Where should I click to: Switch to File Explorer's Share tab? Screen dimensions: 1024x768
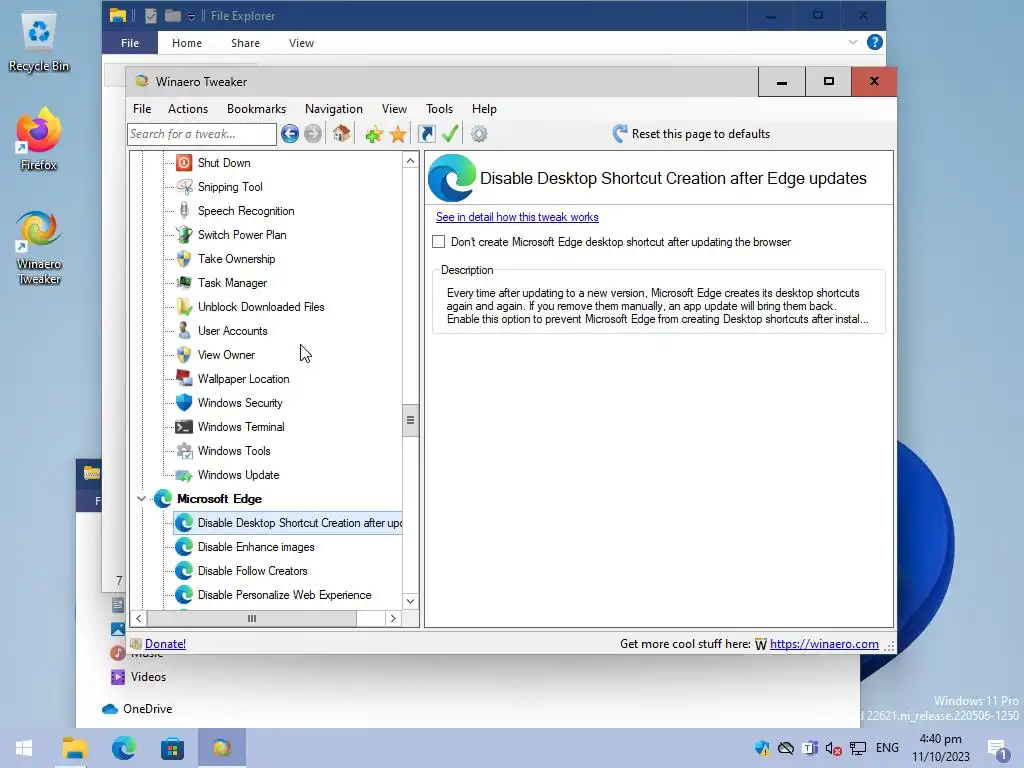click(x=246, y=43)
